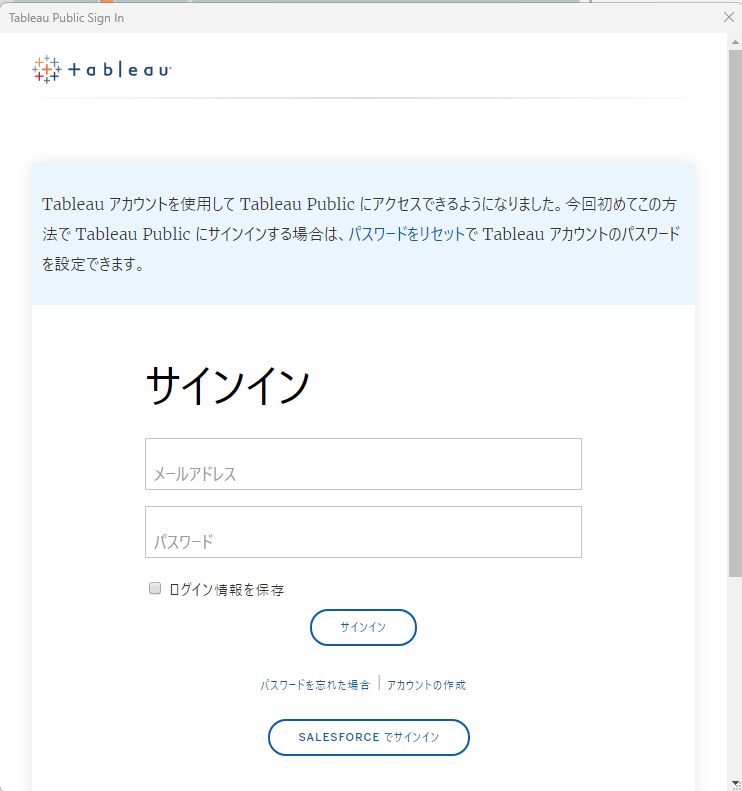
Task: Follow the アカウントの作成 link
Action: point(426,685)
